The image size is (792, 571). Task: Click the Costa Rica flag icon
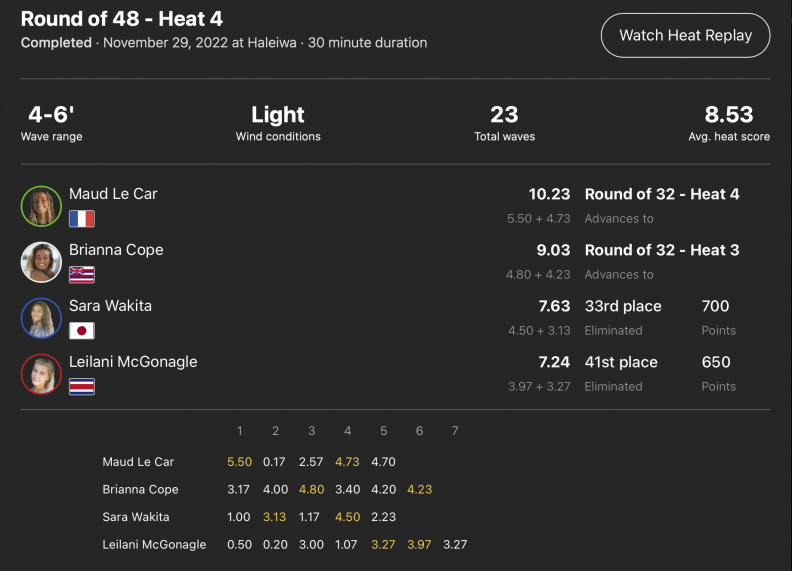81,386
